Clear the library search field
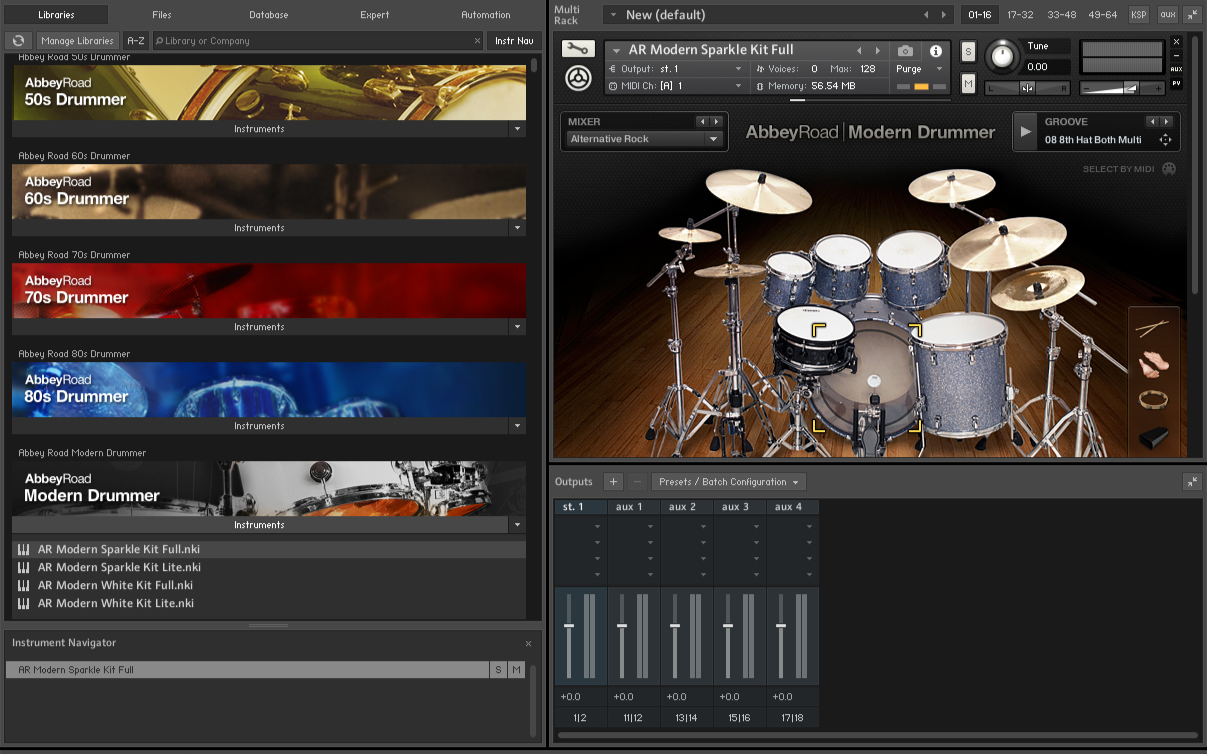 click(x=477, y=41)
